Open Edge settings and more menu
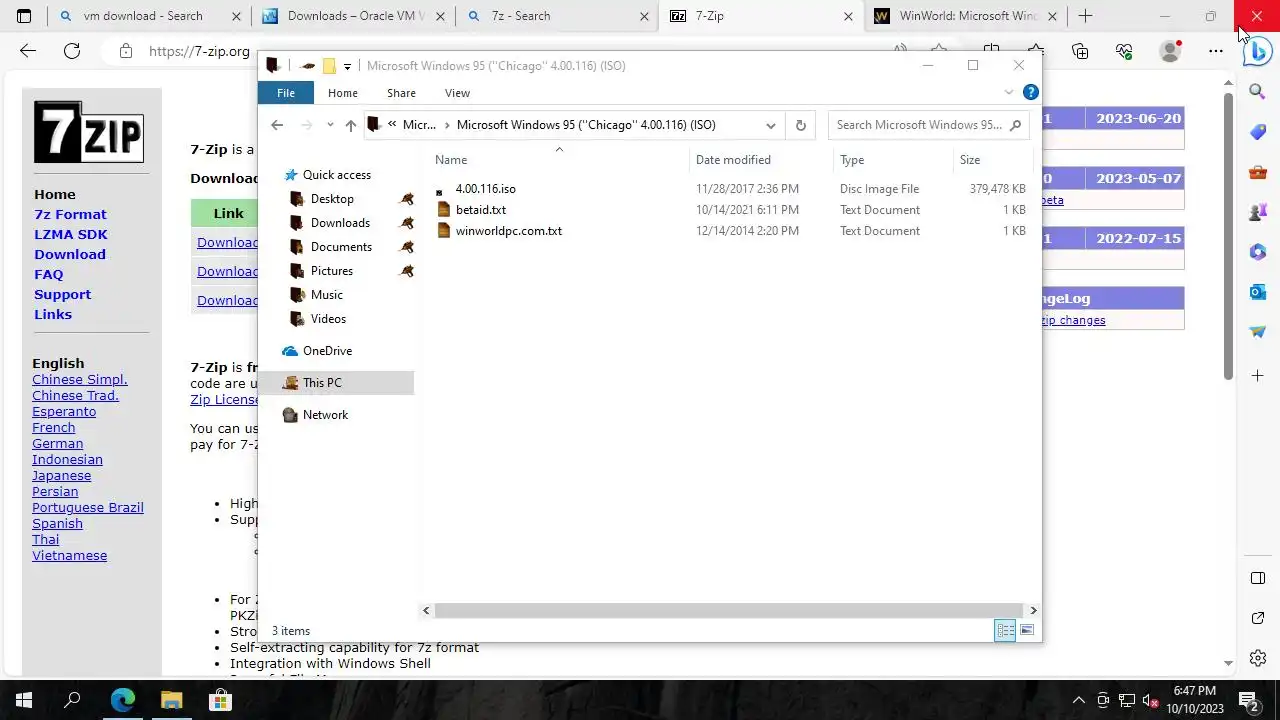This screenshot has height=720, width=1280. [x=1215, y=51]
